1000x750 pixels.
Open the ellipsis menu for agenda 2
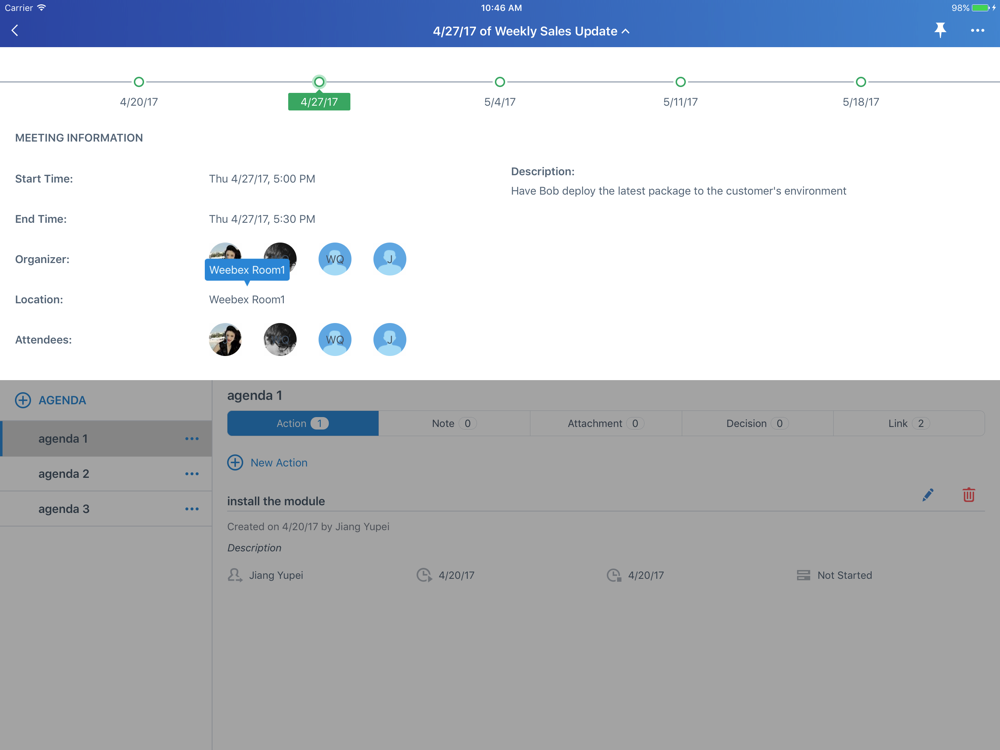(x=192, y=474)
